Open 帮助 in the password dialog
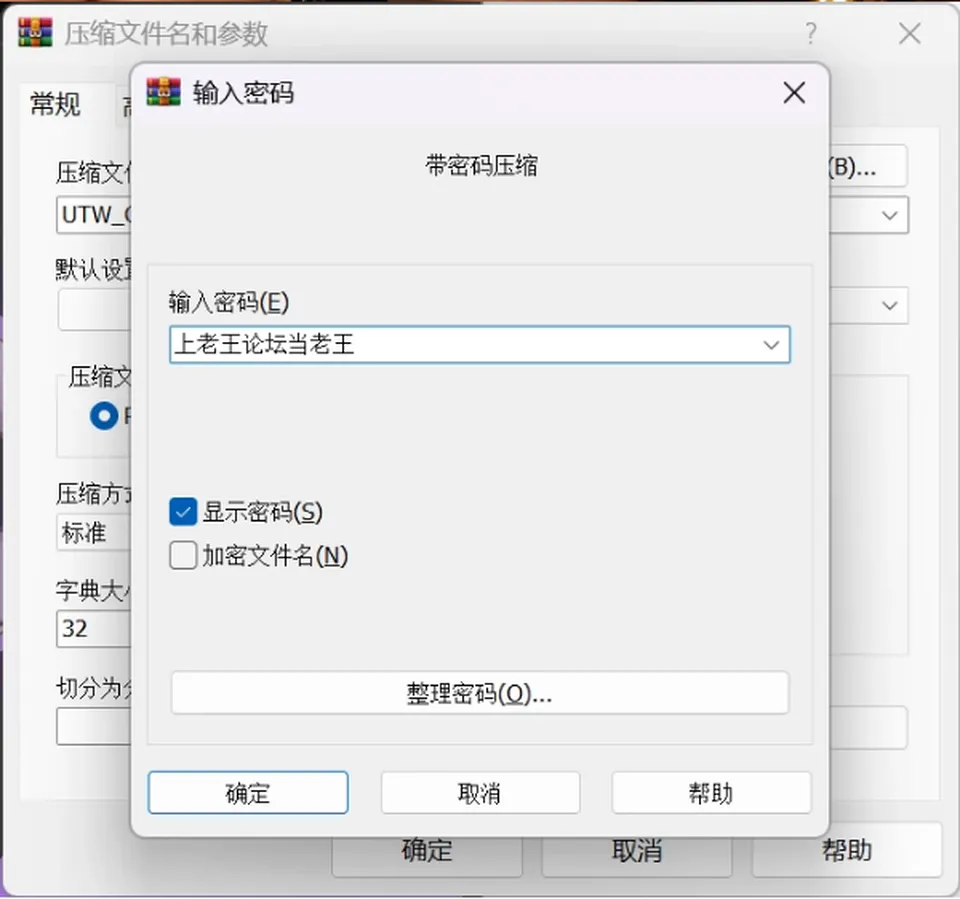Image resolution: width=960 pixels, height=899 pixels. click(711, 792)
